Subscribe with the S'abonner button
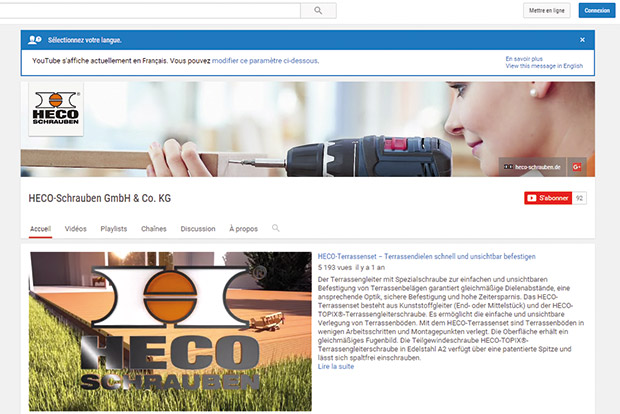Screen dimensions: 620x414 pos(548,198)
